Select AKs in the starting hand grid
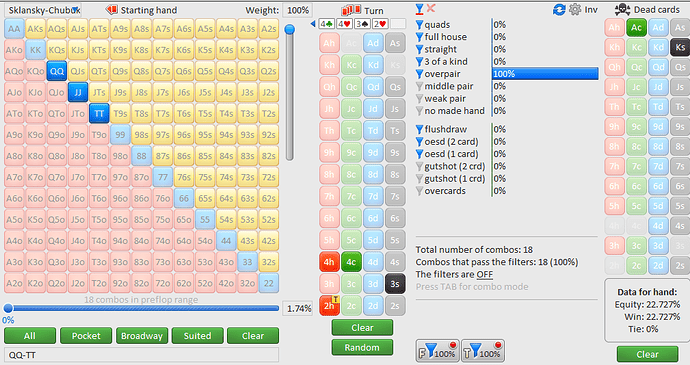690x365 pixels. [35, 29]
